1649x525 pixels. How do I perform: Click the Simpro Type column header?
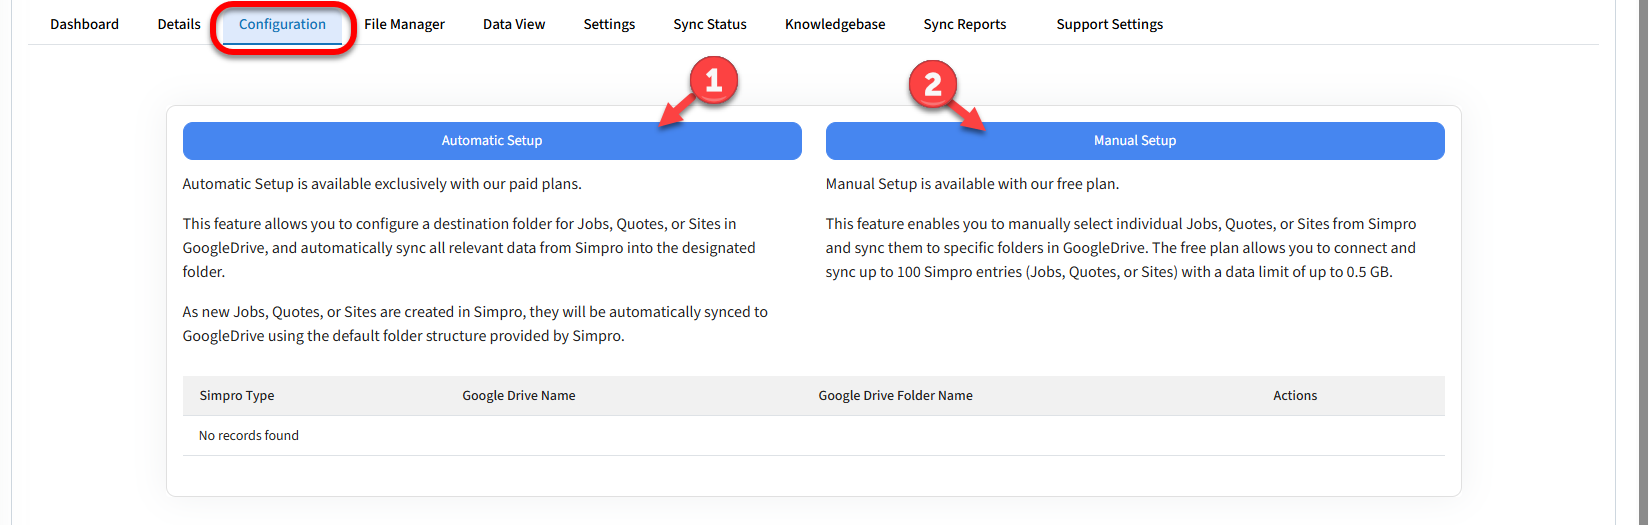[237, 396]
